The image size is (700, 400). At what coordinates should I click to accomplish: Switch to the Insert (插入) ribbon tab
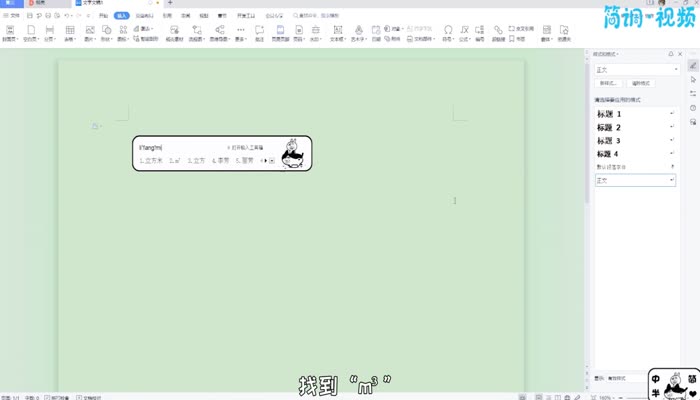click(x=121, y=16)
